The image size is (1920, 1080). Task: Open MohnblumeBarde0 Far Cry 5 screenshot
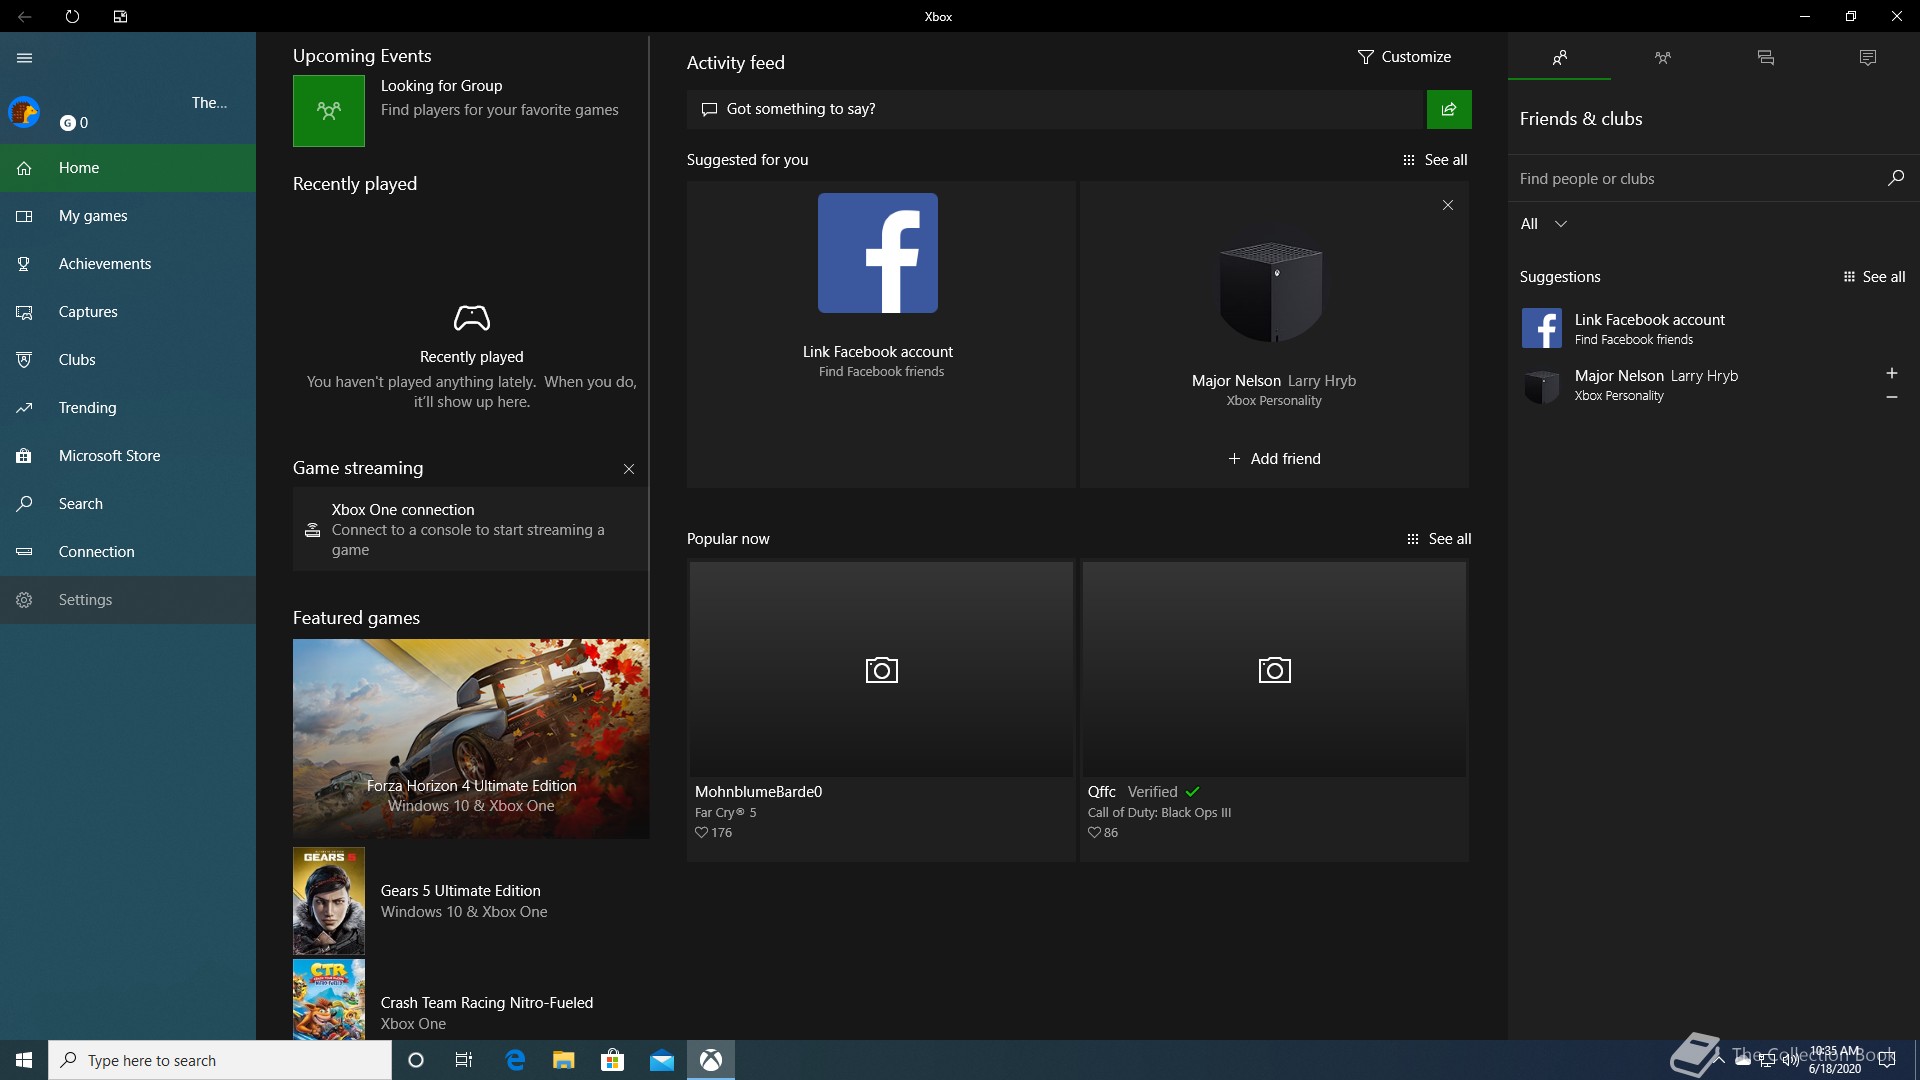pos(881,670)
